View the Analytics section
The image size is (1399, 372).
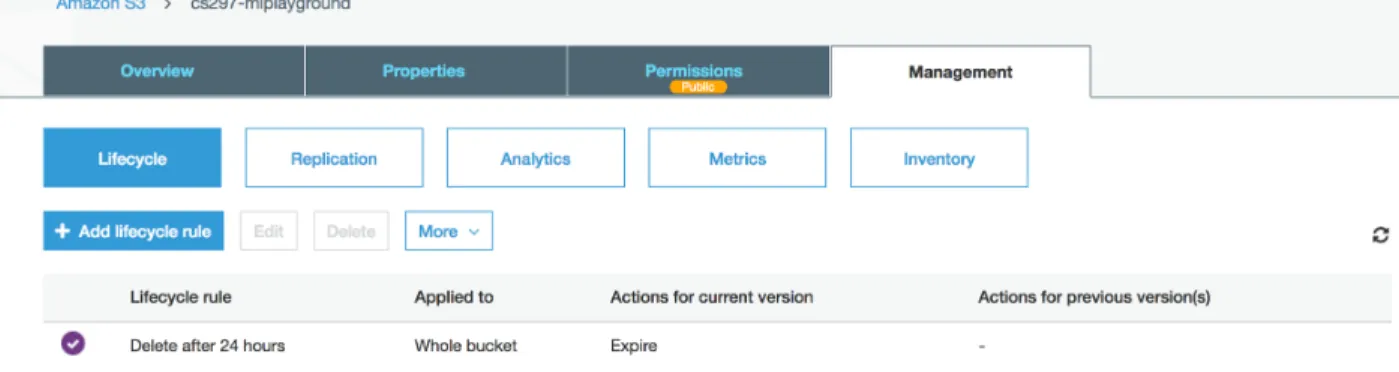[536, 158]
